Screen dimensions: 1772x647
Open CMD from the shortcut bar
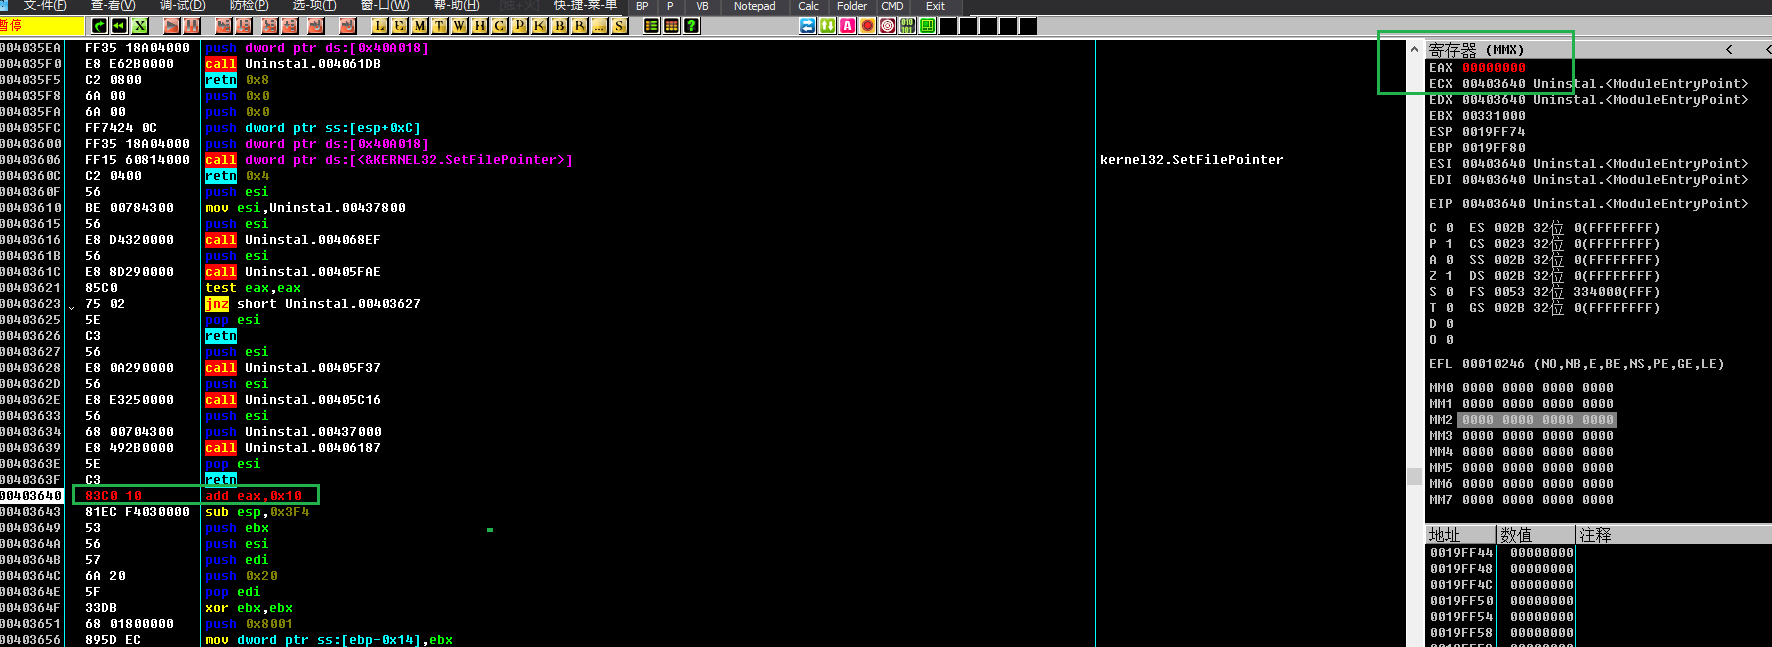click(x=892, y=6)
